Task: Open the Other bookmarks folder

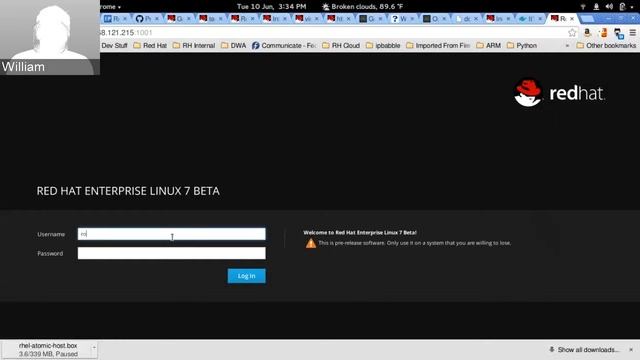Action: (606, 45)
